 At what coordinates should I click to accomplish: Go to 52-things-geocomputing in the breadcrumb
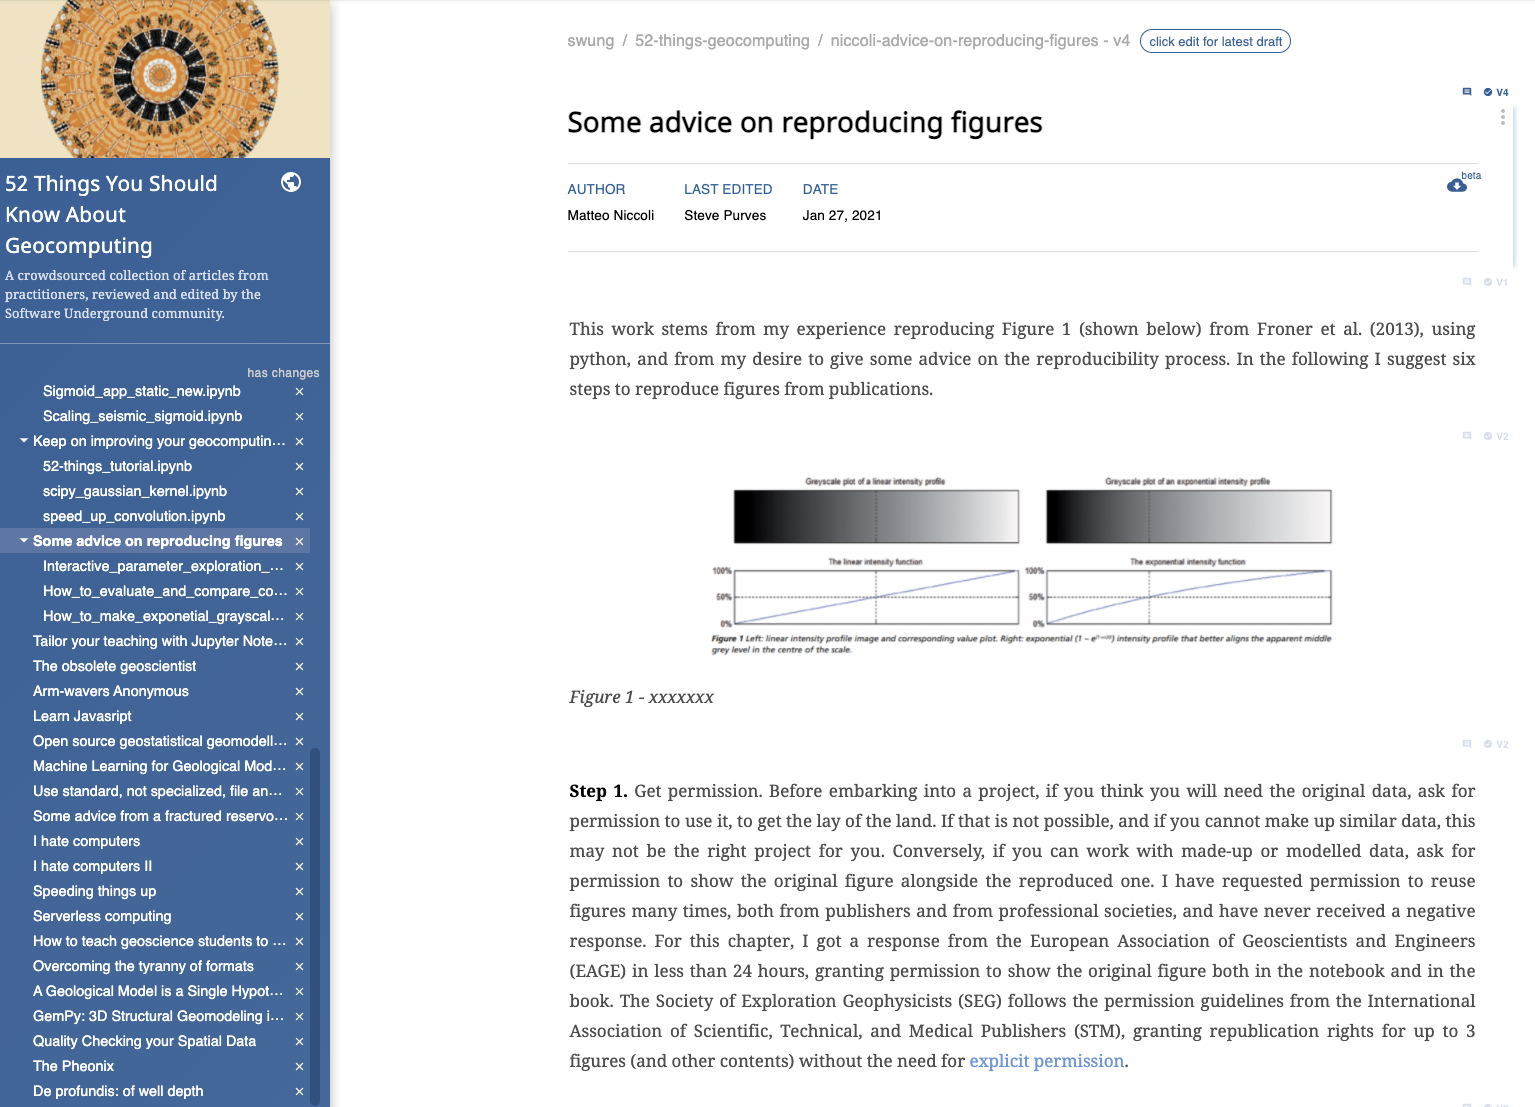pyautogui.click(x=722, y=41)
